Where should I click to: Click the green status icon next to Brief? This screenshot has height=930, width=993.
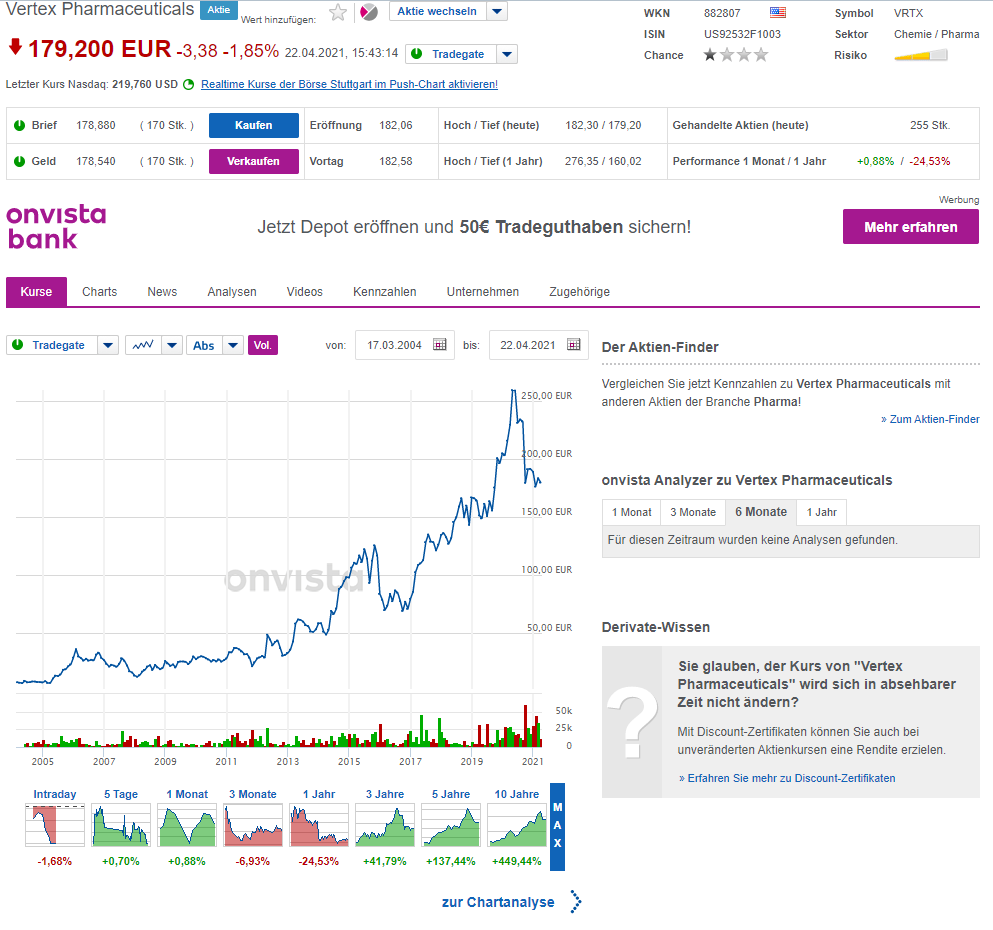pyautogui.click(x=20, y=125)
